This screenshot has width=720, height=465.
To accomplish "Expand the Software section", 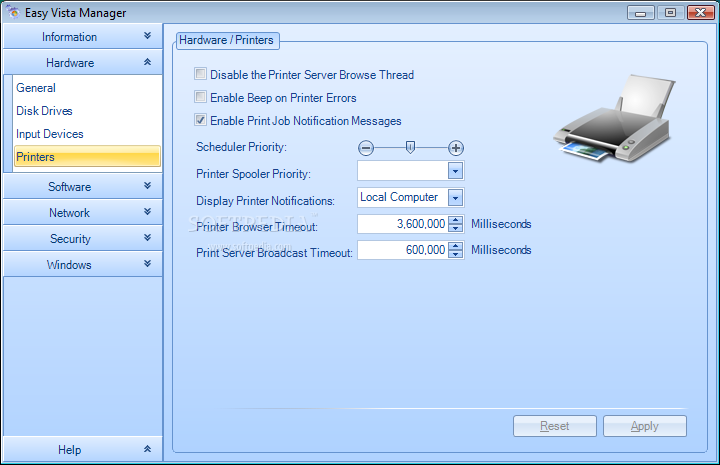I will coord(83,186).
